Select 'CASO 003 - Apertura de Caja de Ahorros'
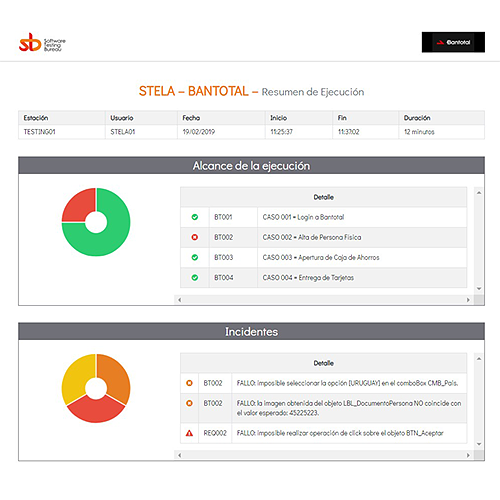The image size is (500, 500). 323,257
